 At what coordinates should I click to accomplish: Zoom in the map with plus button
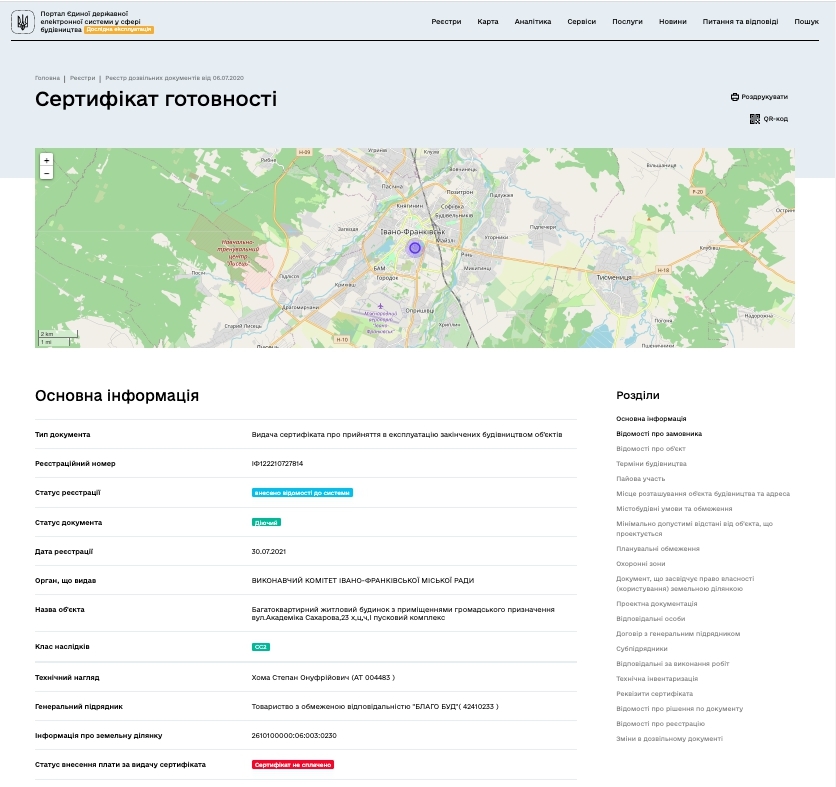pyautogui.click(x=46, y=160)
